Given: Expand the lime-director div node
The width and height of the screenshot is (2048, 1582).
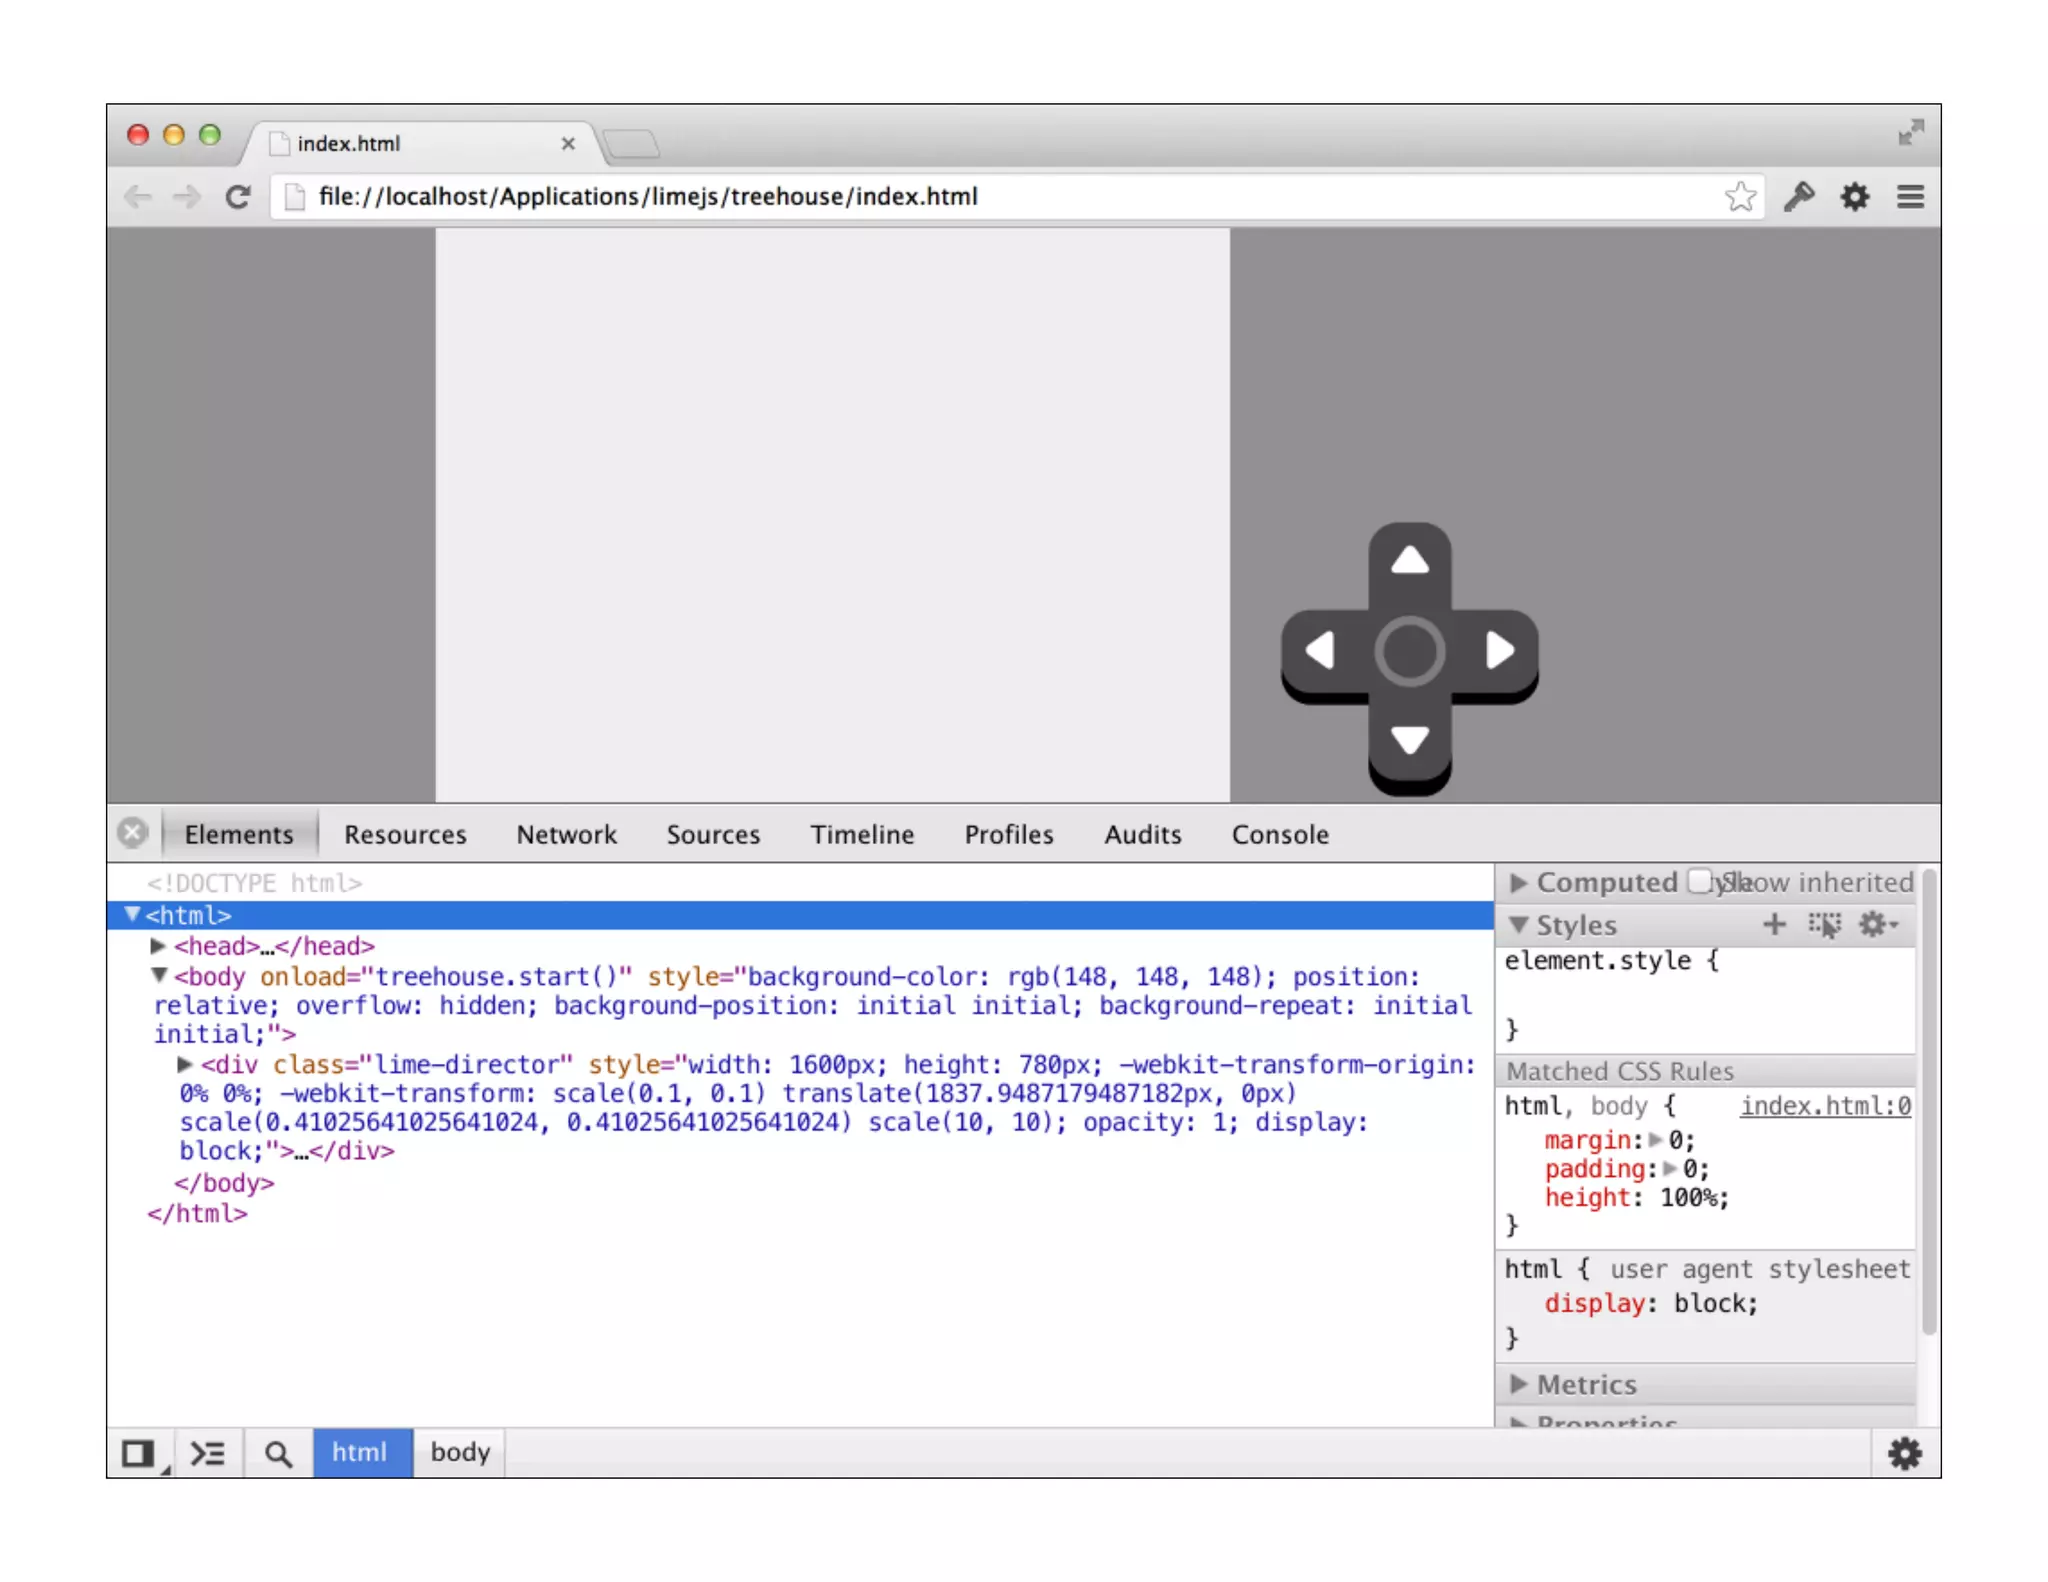Looking at the screenshot, I should 185,1064.
